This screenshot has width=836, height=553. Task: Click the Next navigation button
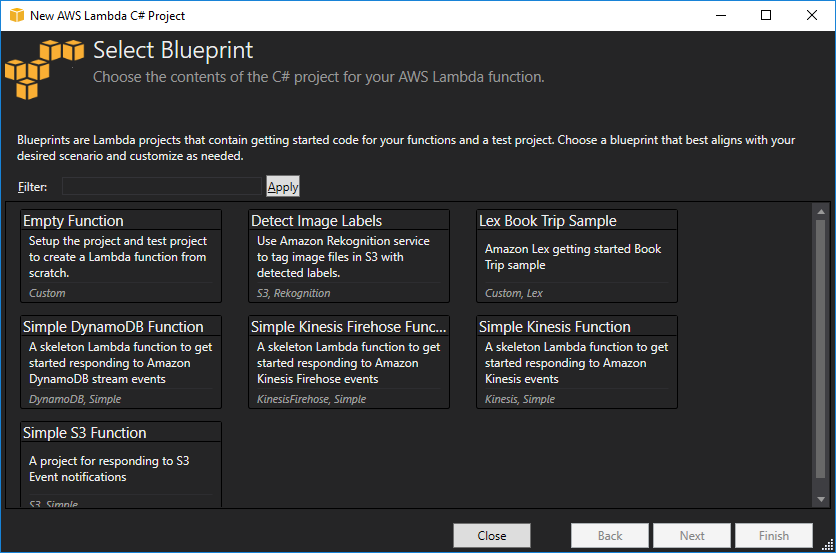click(692, 536)
